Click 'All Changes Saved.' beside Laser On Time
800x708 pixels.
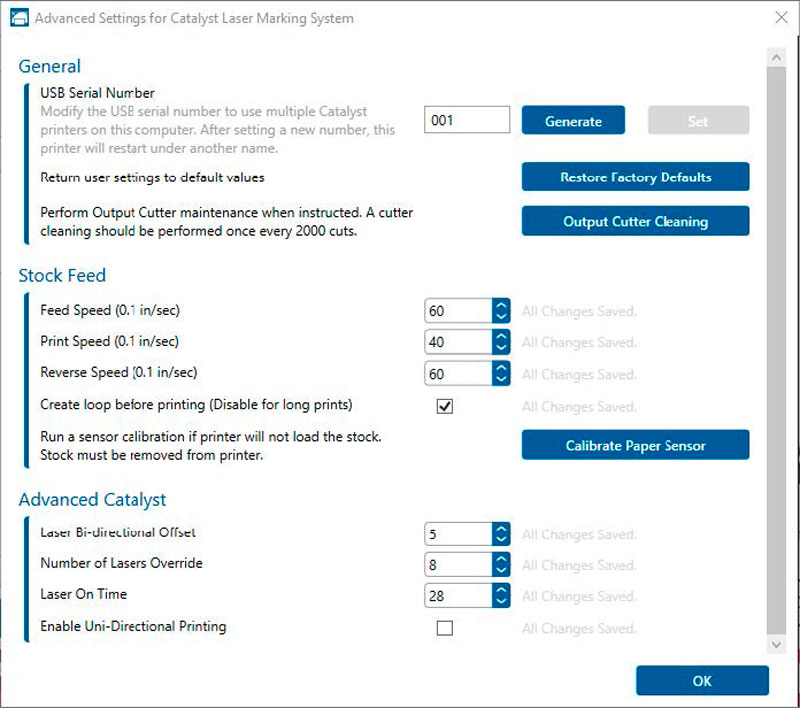(x=579, y=596)
